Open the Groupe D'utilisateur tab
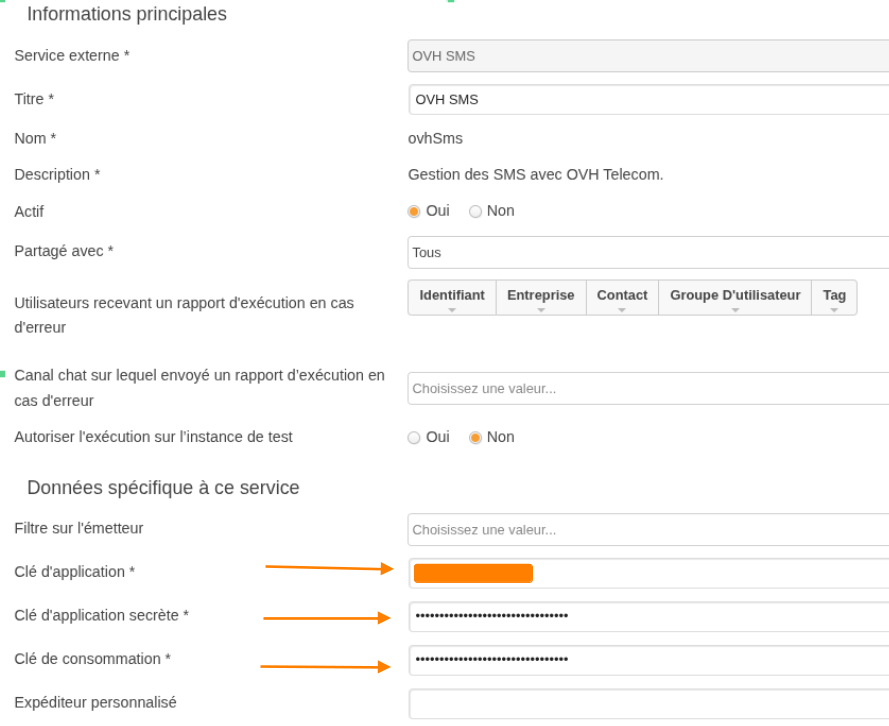This screenshot has width=889, height=726. [x=735, y=298]
